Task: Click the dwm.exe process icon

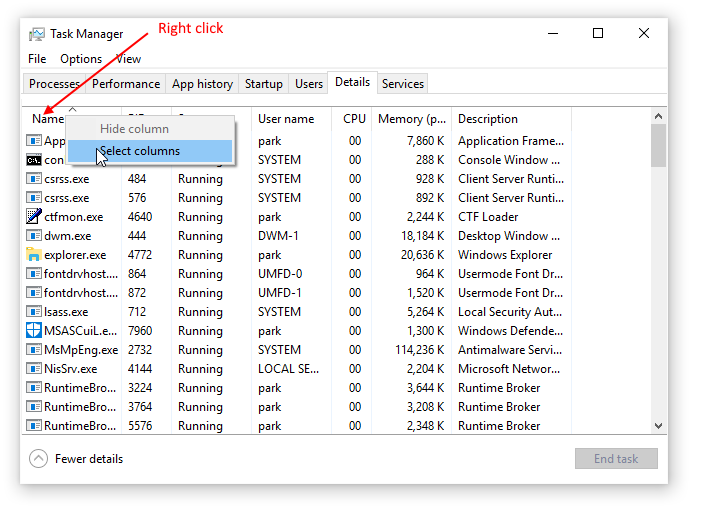Action: tap(34, 236)
